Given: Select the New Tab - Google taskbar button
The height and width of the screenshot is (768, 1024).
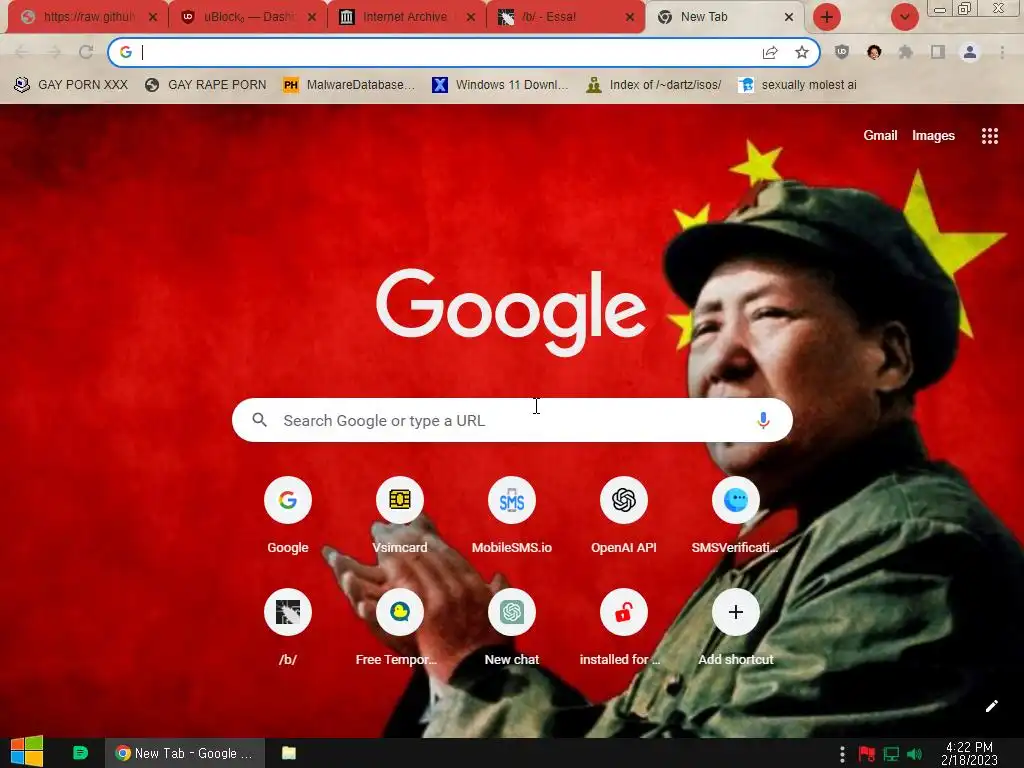Looking at the screenshot, I should pyautogui.click(x=185, y=753).
